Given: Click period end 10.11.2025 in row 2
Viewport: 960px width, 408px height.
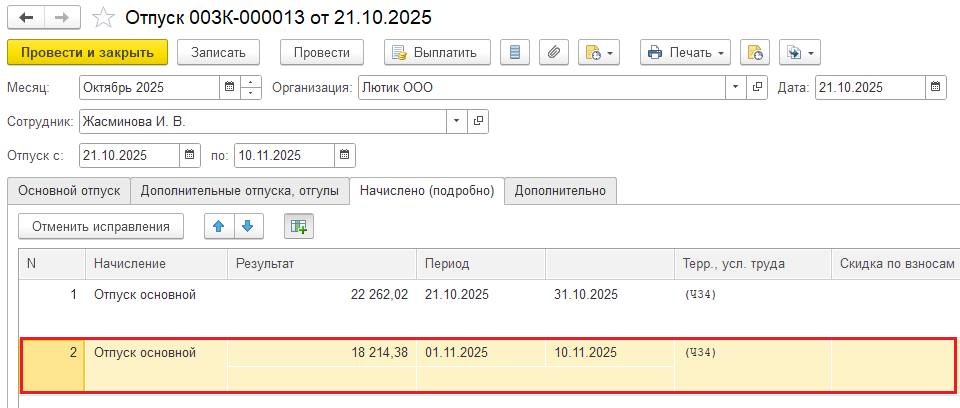Looking at the screenshot, I should point(586,353).
